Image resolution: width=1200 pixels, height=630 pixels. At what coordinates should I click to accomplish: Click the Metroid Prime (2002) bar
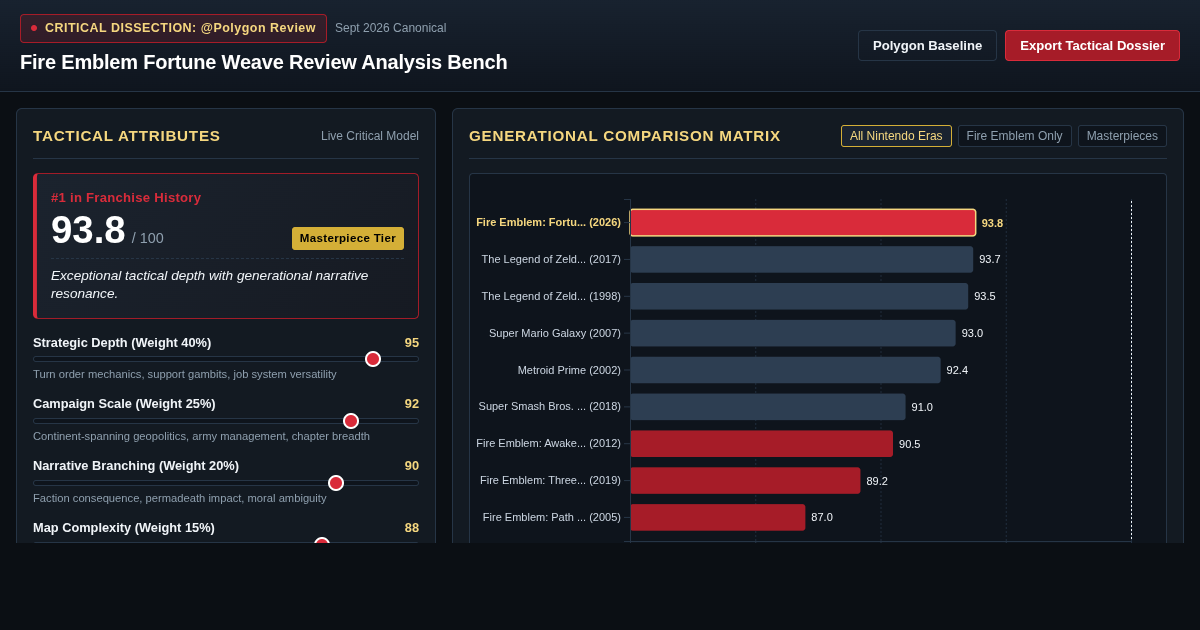785,370
